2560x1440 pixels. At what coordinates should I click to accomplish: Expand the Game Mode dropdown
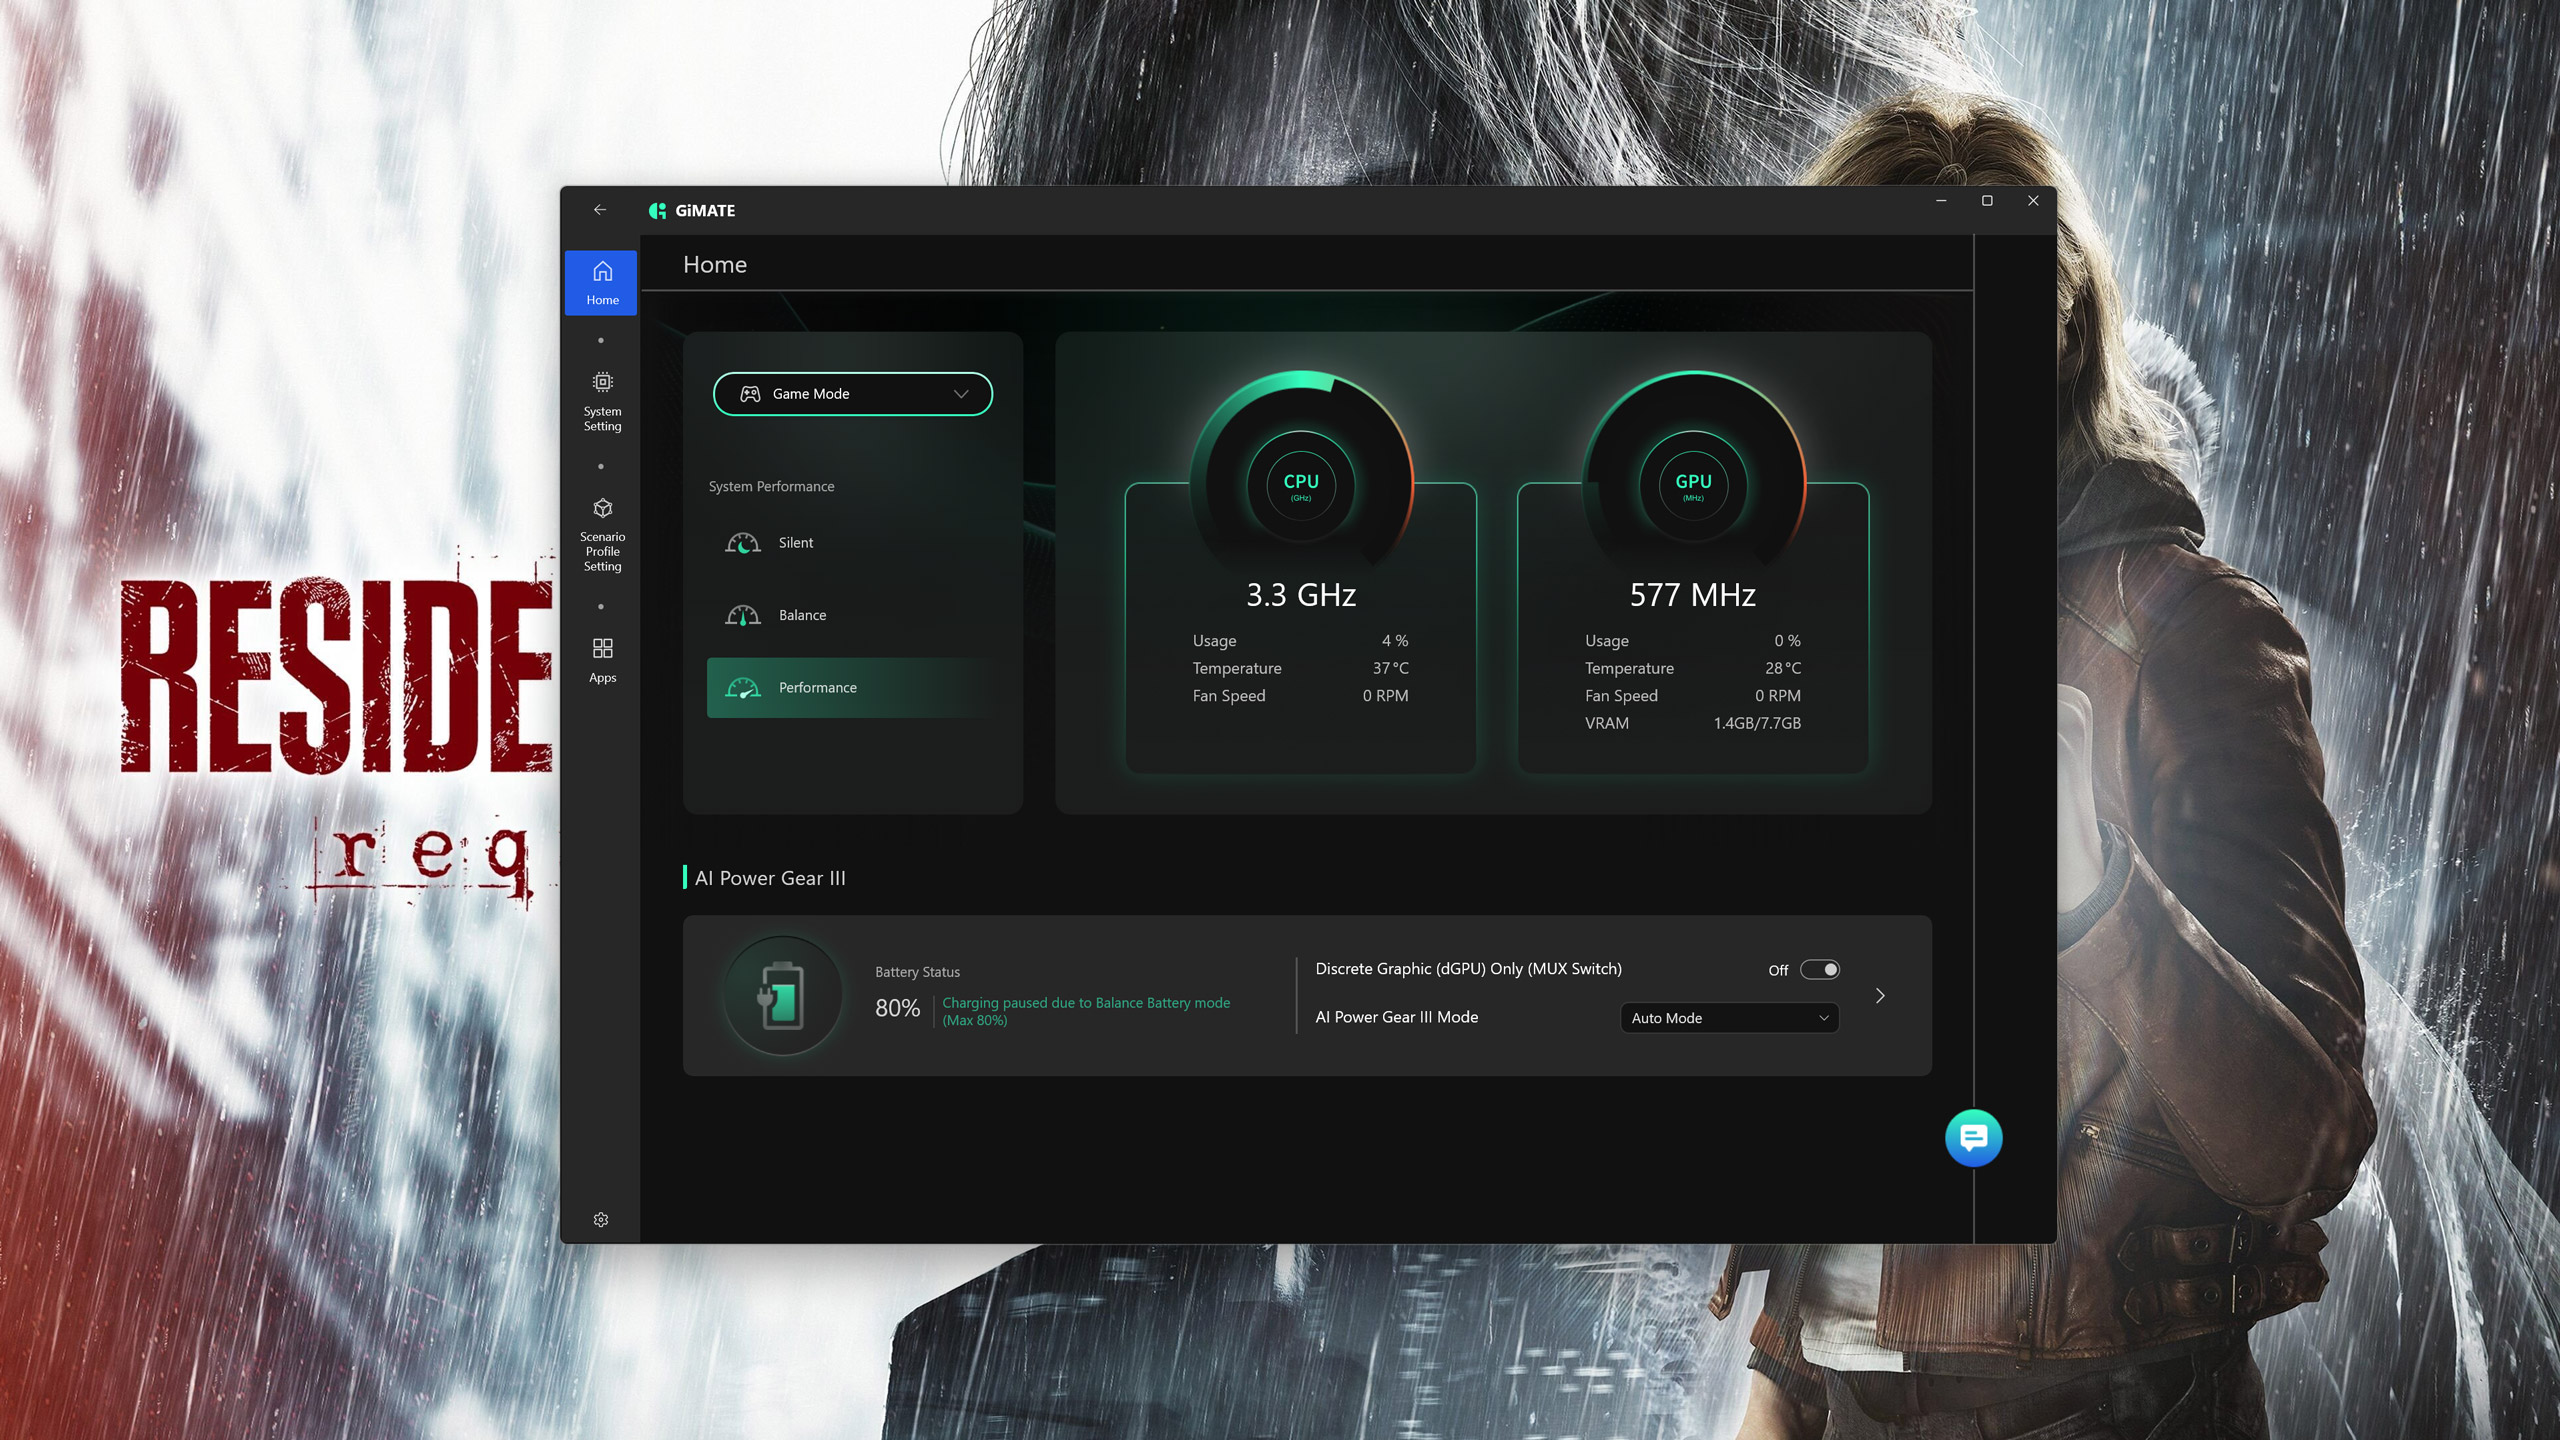click(x=852, y=394)
